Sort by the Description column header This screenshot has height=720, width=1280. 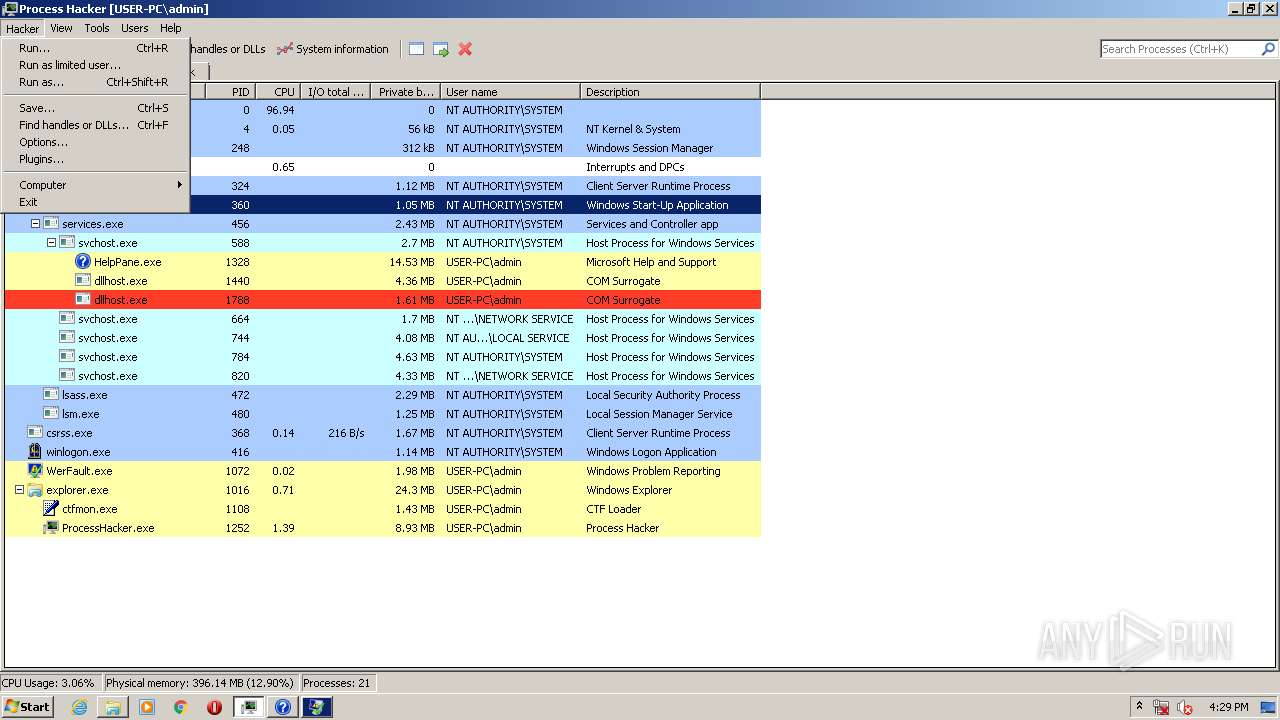pyautogui.click(x=670, y=92)
